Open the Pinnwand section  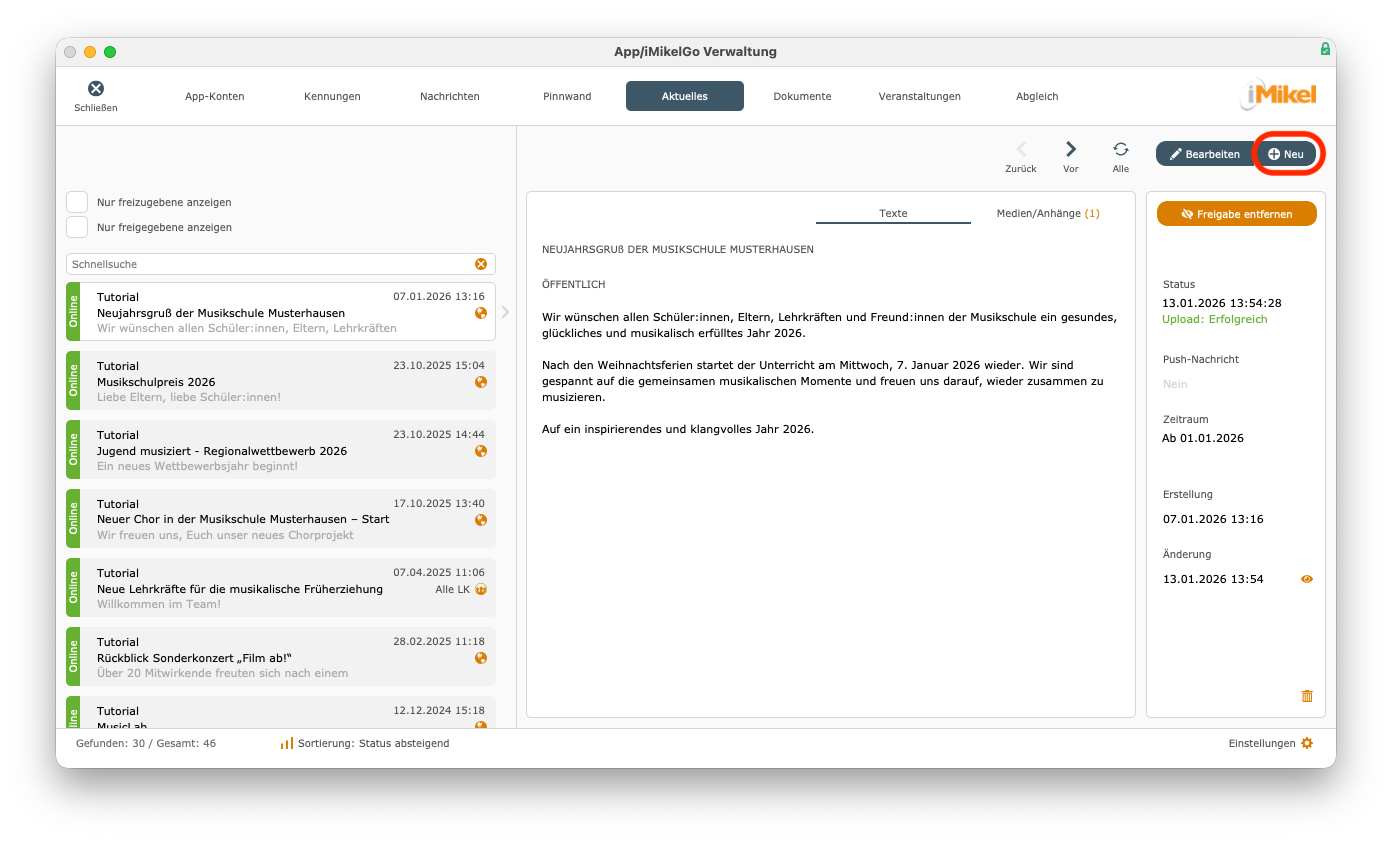click(567, 96)
